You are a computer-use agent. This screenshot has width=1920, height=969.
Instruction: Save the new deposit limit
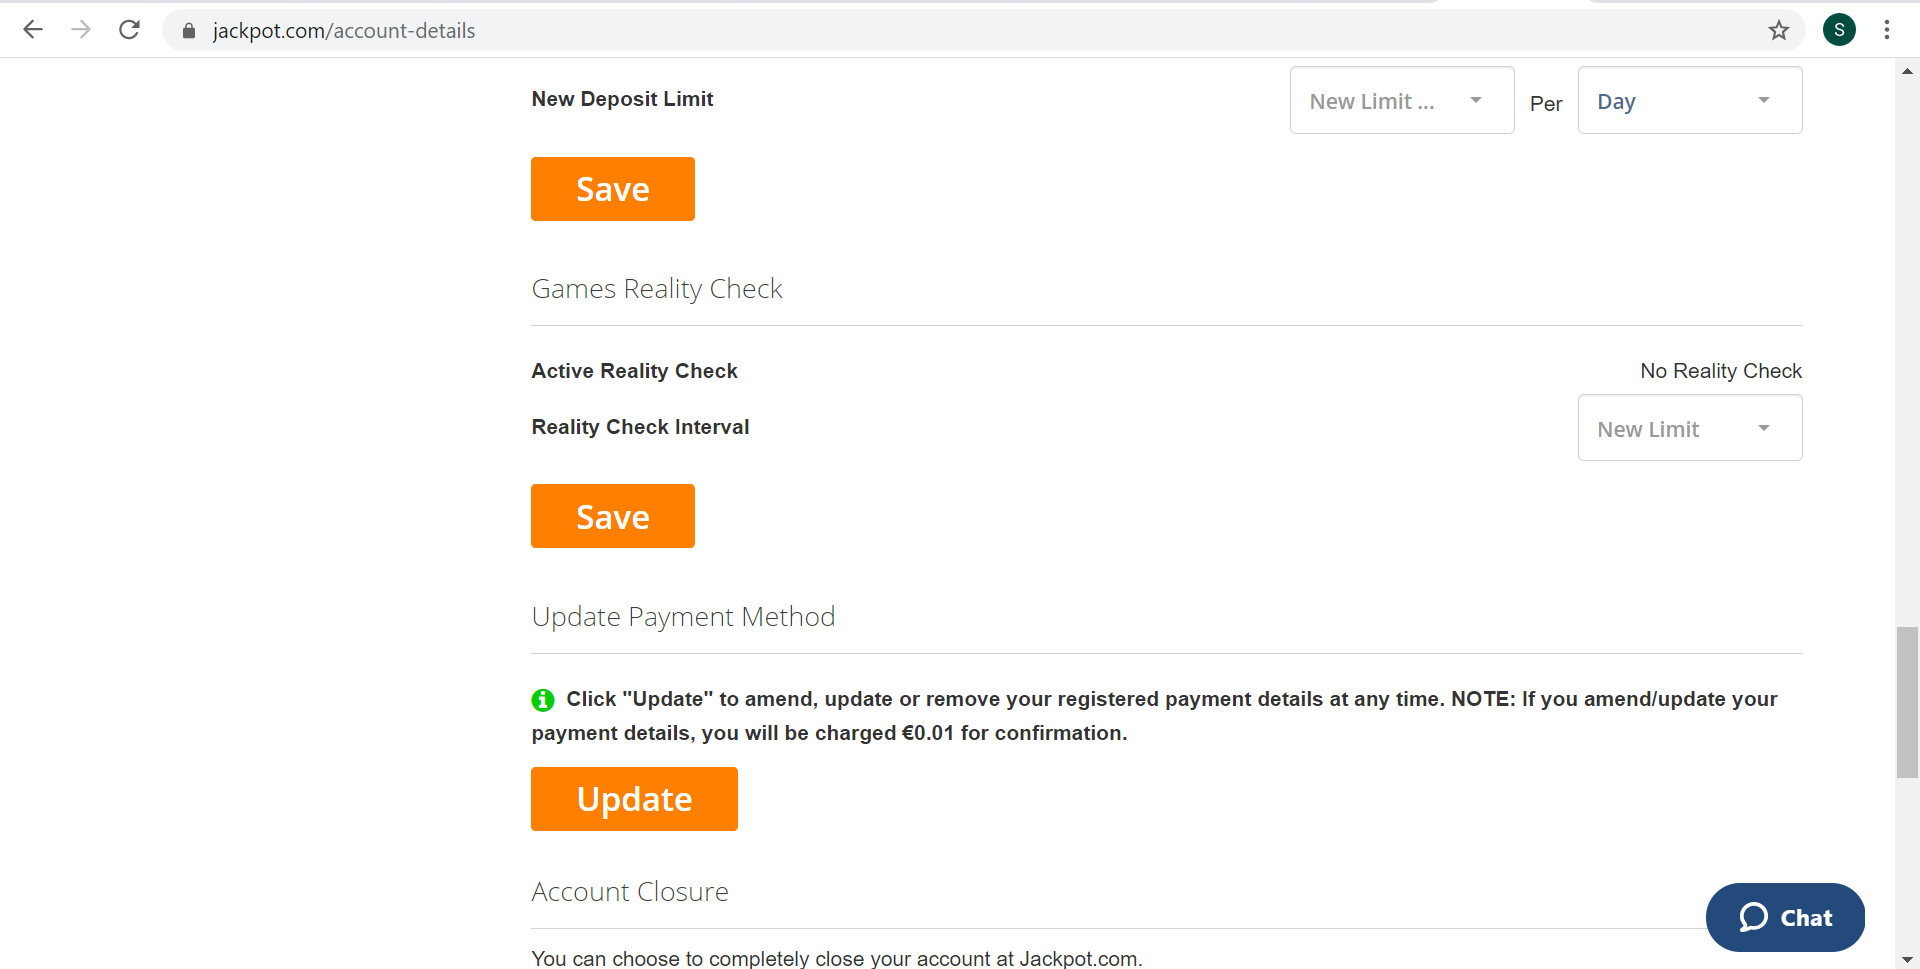613,189
